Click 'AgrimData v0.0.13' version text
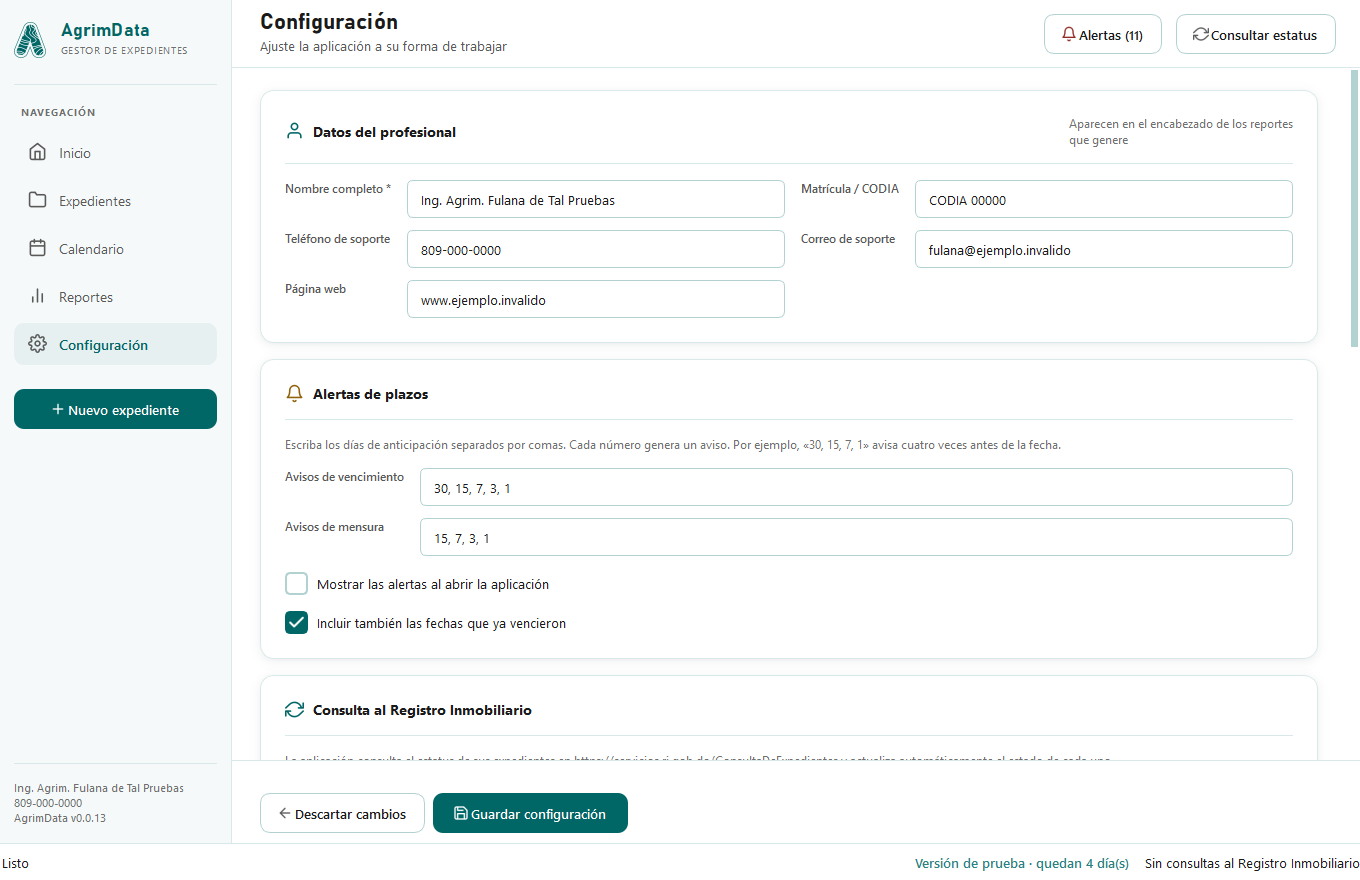 (x=60, y=818)
